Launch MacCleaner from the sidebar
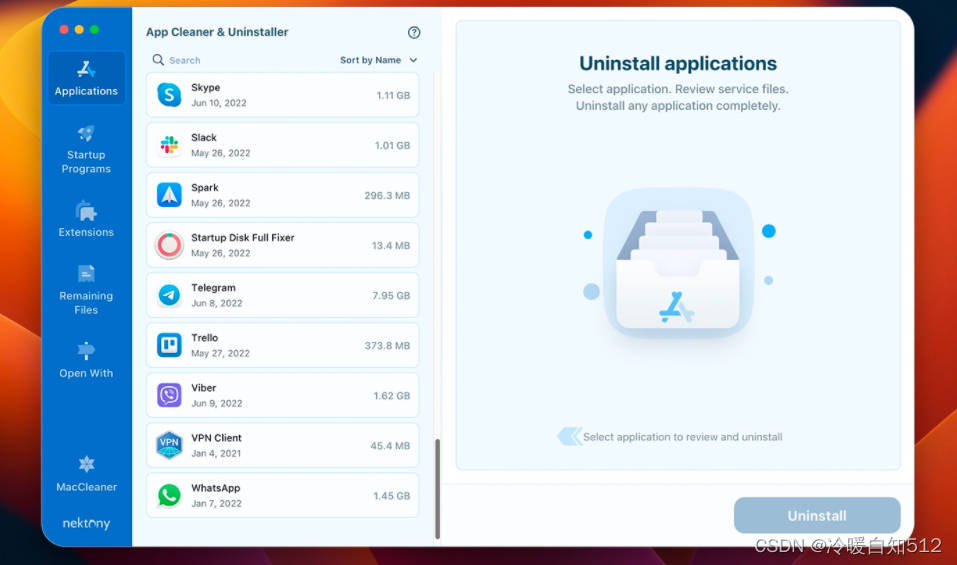The image size is (957, 565). [86, 473]
